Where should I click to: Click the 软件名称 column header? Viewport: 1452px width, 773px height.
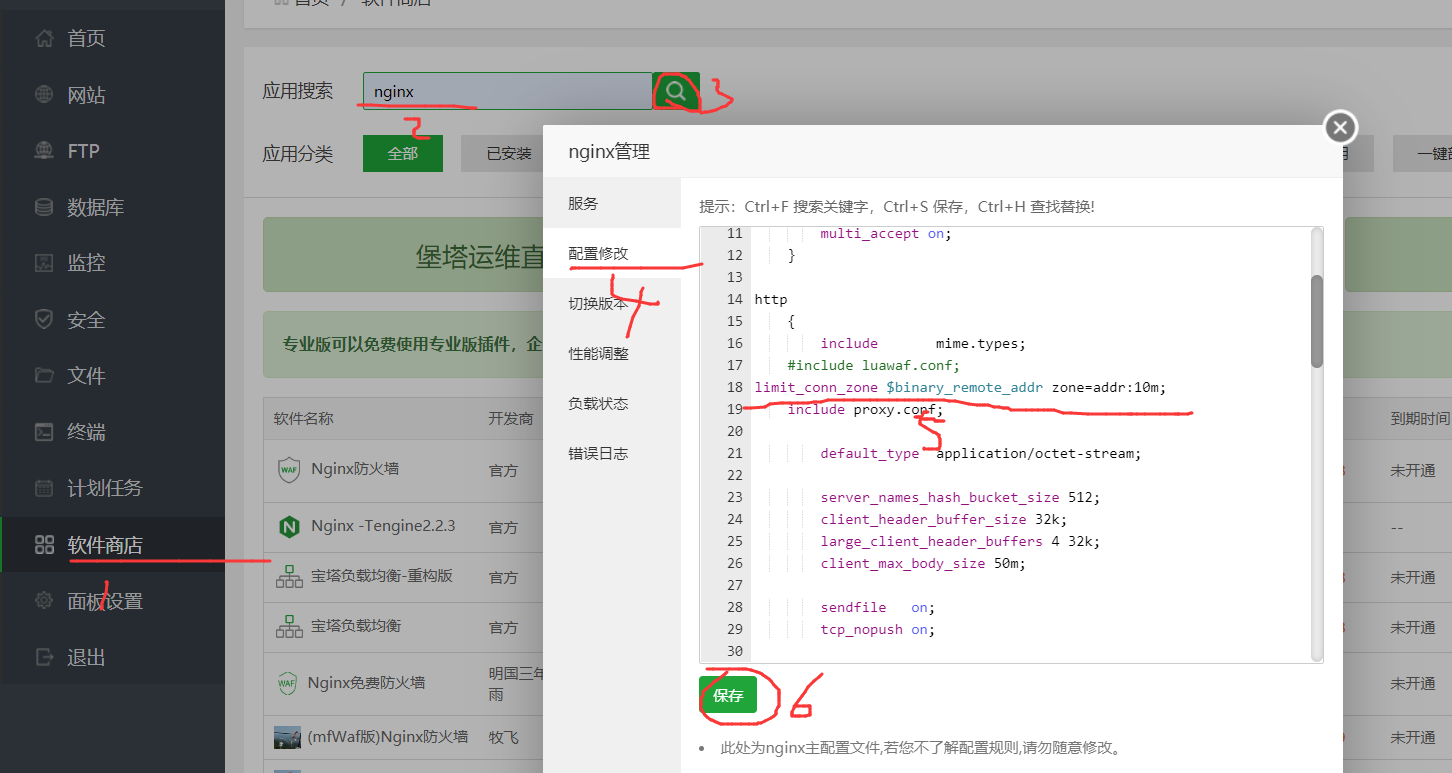point(304,418)
